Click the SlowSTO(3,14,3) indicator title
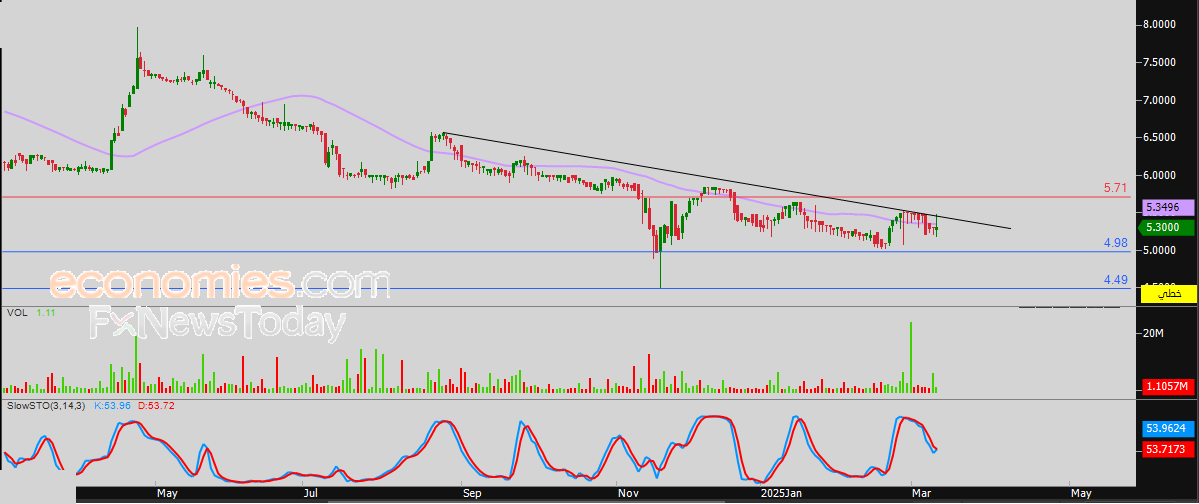1199x504 pixels. click(x=44, y=405)
